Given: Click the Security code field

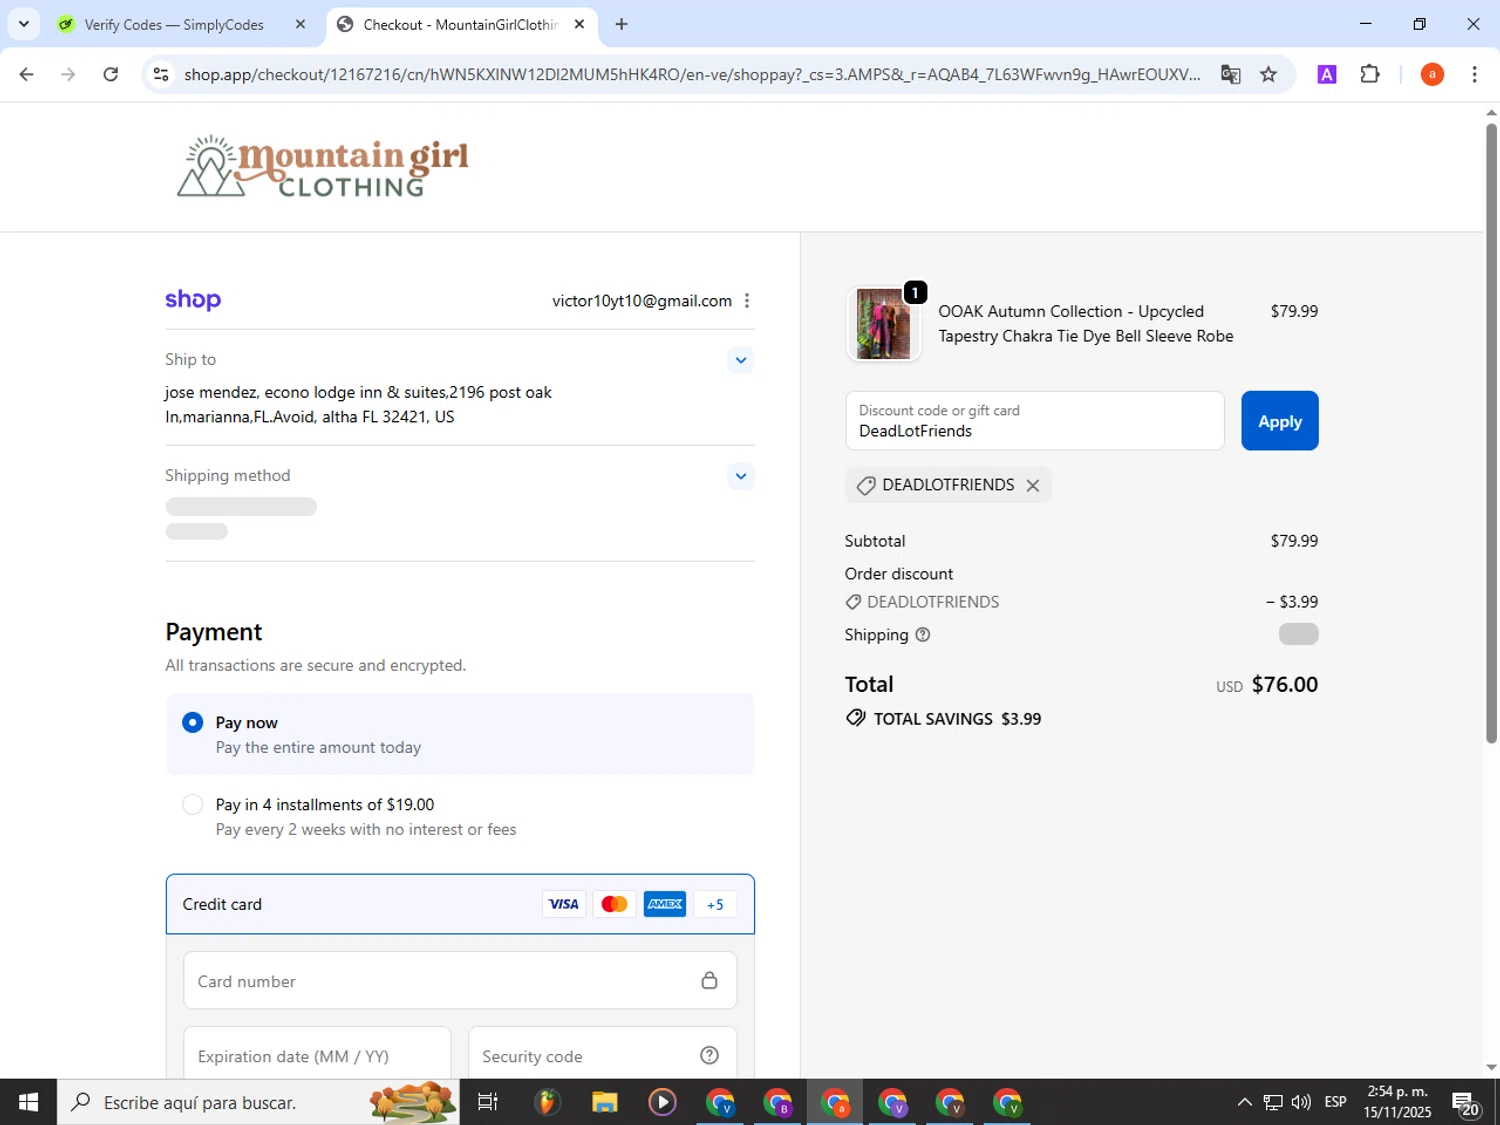Looking at the screenshot, I should pos(602,1053).
